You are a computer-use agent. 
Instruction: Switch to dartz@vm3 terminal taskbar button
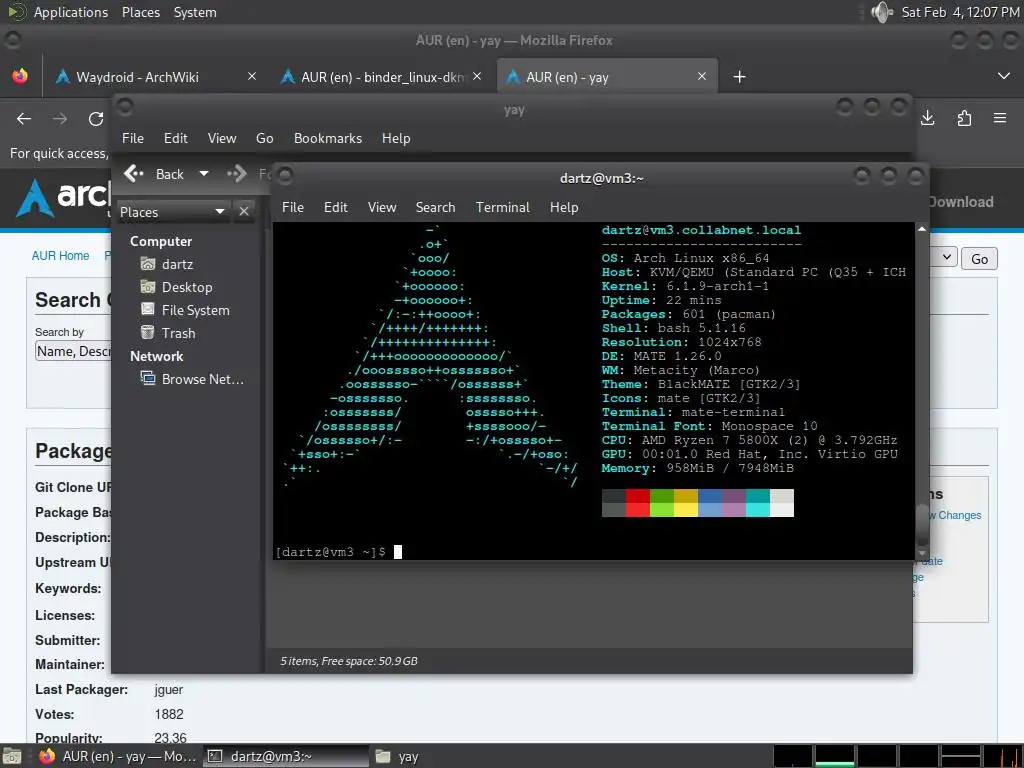tap(286, 756)
